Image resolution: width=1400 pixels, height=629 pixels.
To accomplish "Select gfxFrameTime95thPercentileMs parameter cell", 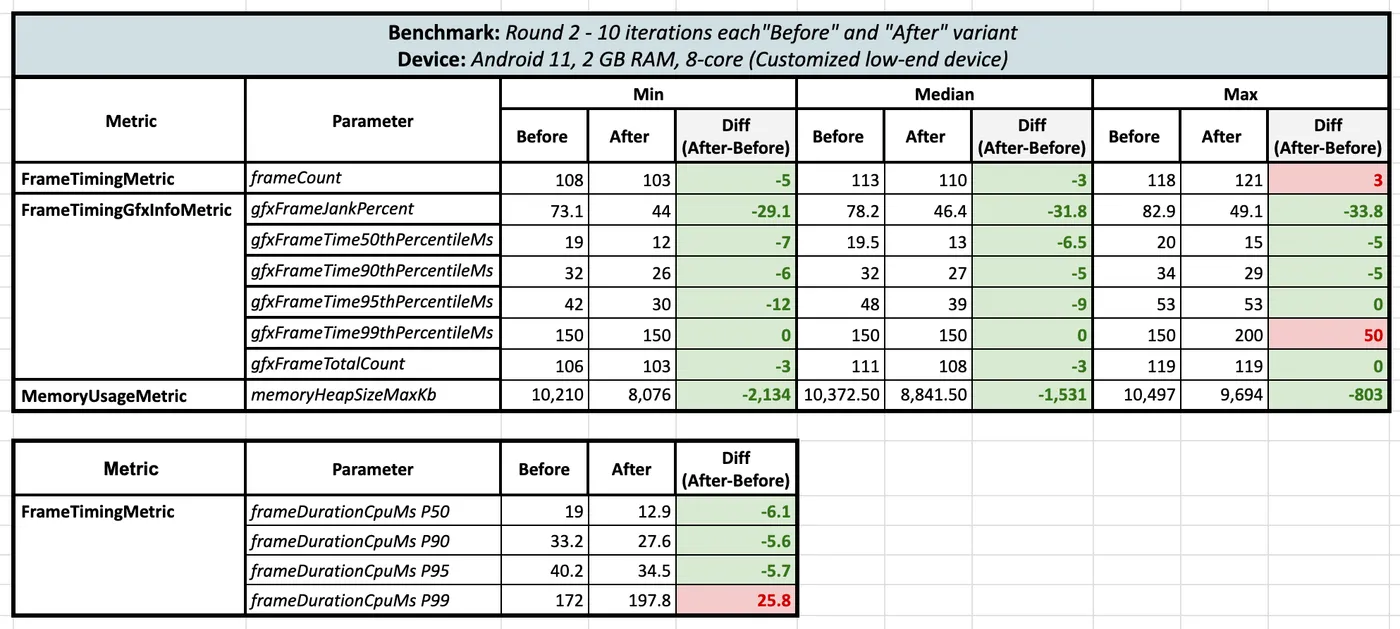I will click(x=372, y=302).
